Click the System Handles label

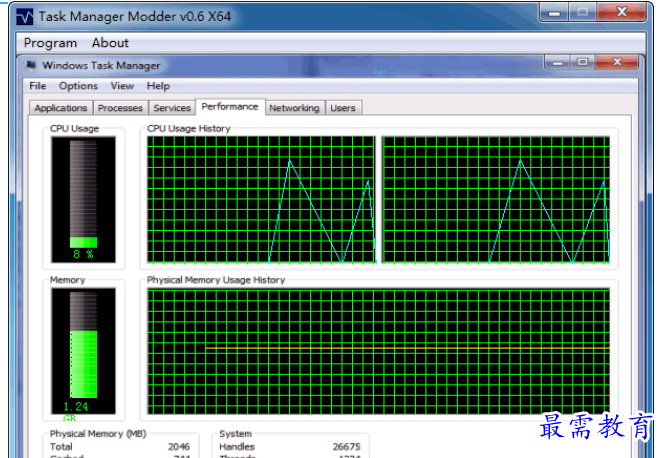coord(237,447)
